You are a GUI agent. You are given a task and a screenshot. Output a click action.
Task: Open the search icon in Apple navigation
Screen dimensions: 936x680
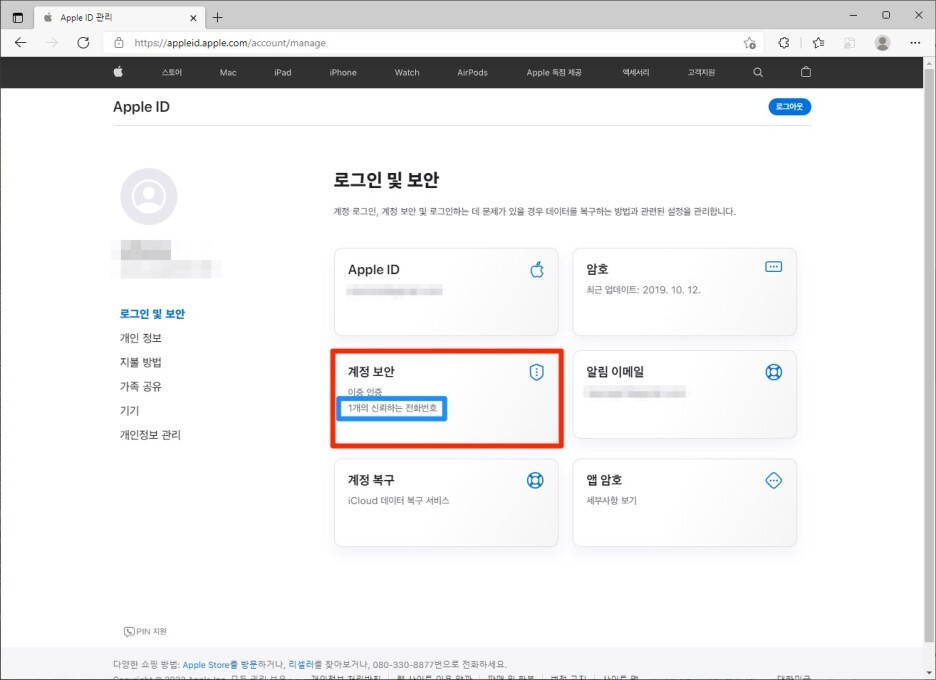(758, 72)
